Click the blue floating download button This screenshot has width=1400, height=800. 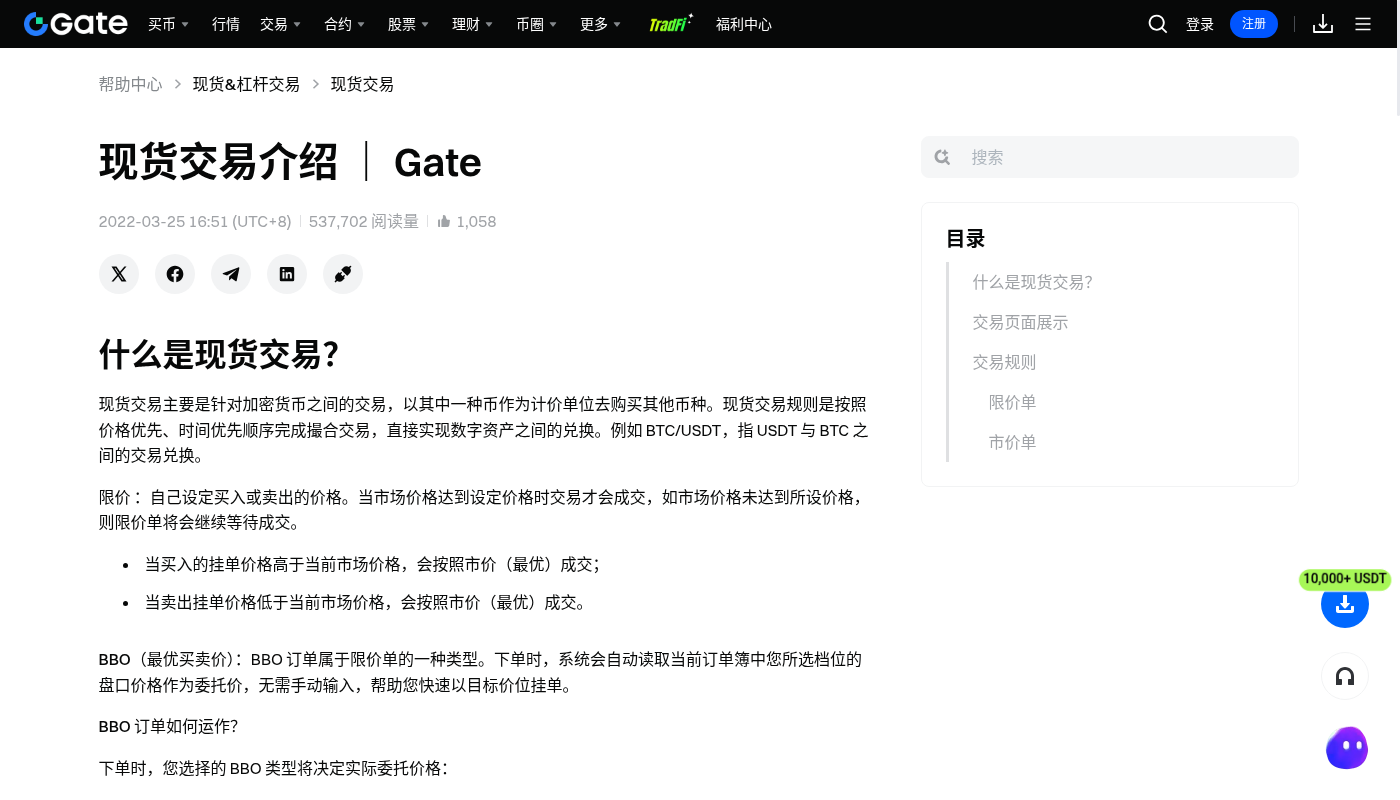(x=1345, y=604)
